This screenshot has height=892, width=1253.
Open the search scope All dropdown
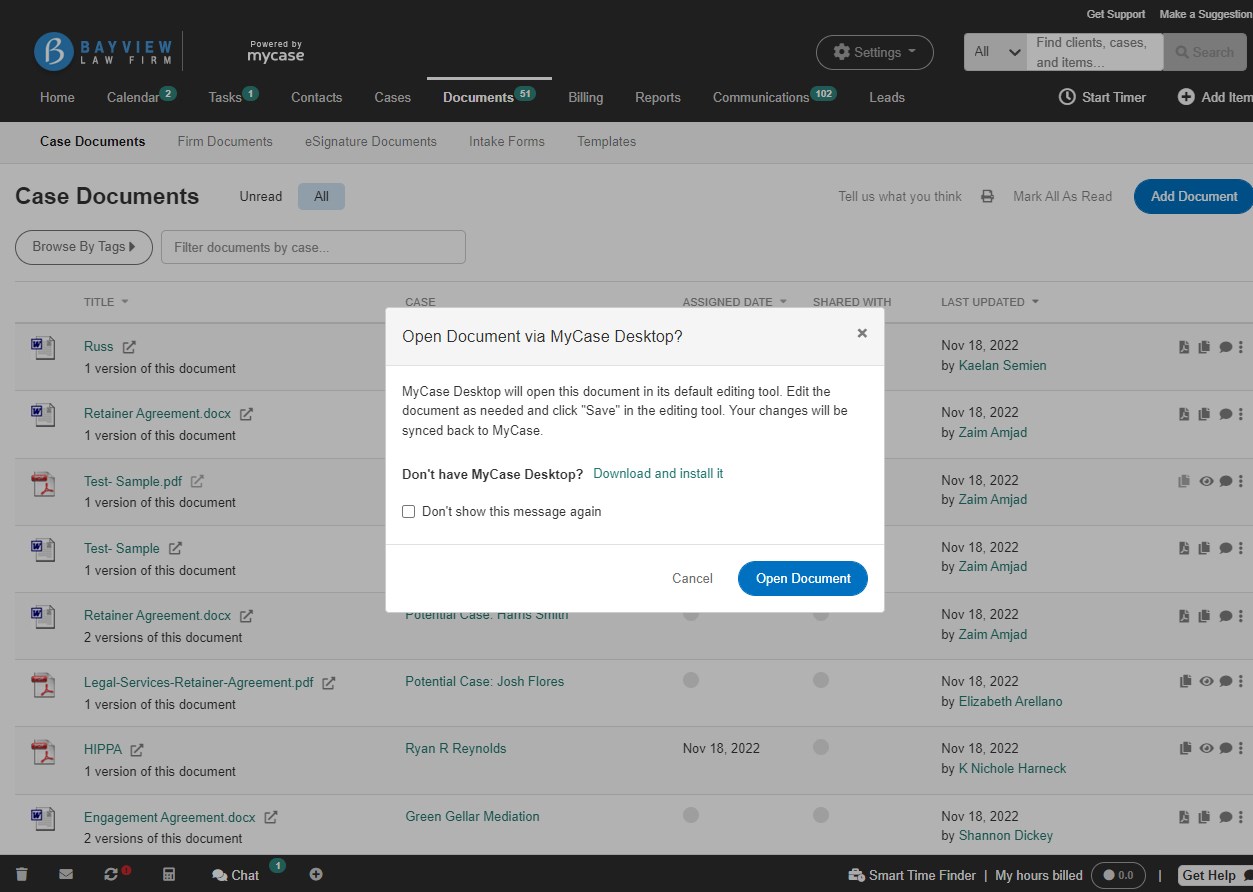994,49
